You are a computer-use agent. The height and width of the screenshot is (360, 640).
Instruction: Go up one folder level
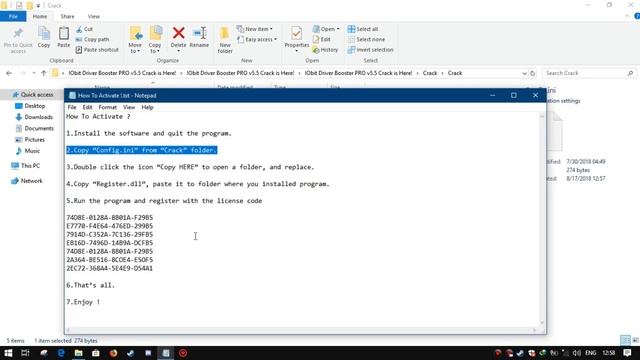(x=44, y=73)
